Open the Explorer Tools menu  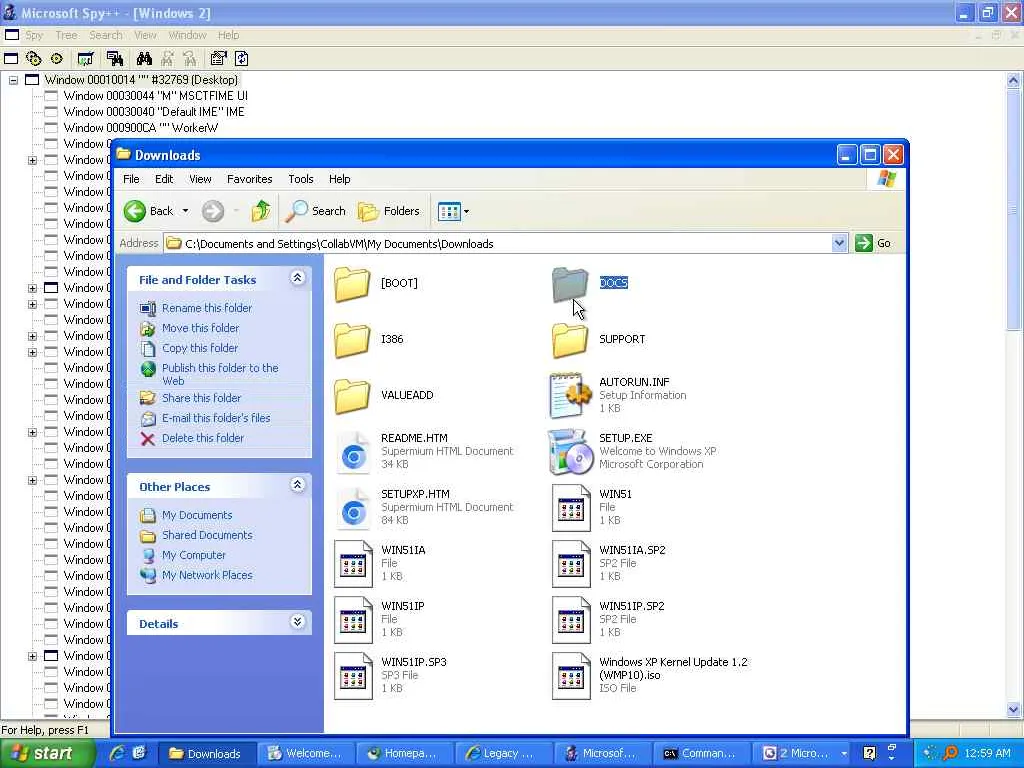point(301,179)
